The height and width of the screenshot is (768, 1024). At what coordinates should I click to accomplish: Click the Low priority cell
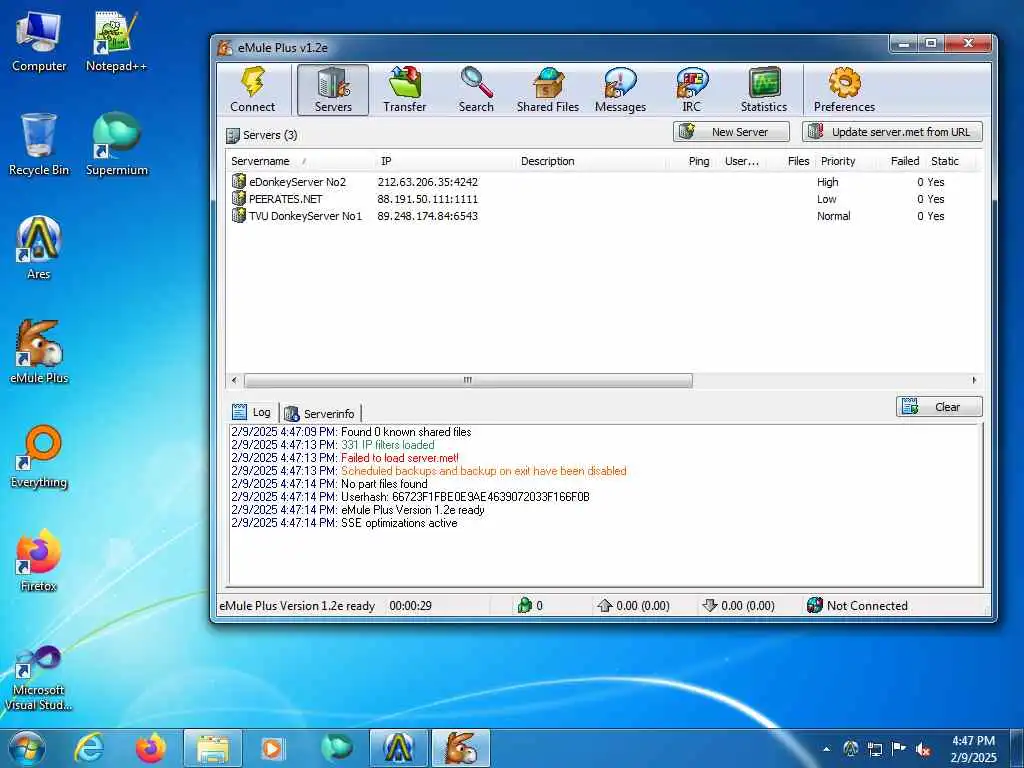[x=826, y=199]
